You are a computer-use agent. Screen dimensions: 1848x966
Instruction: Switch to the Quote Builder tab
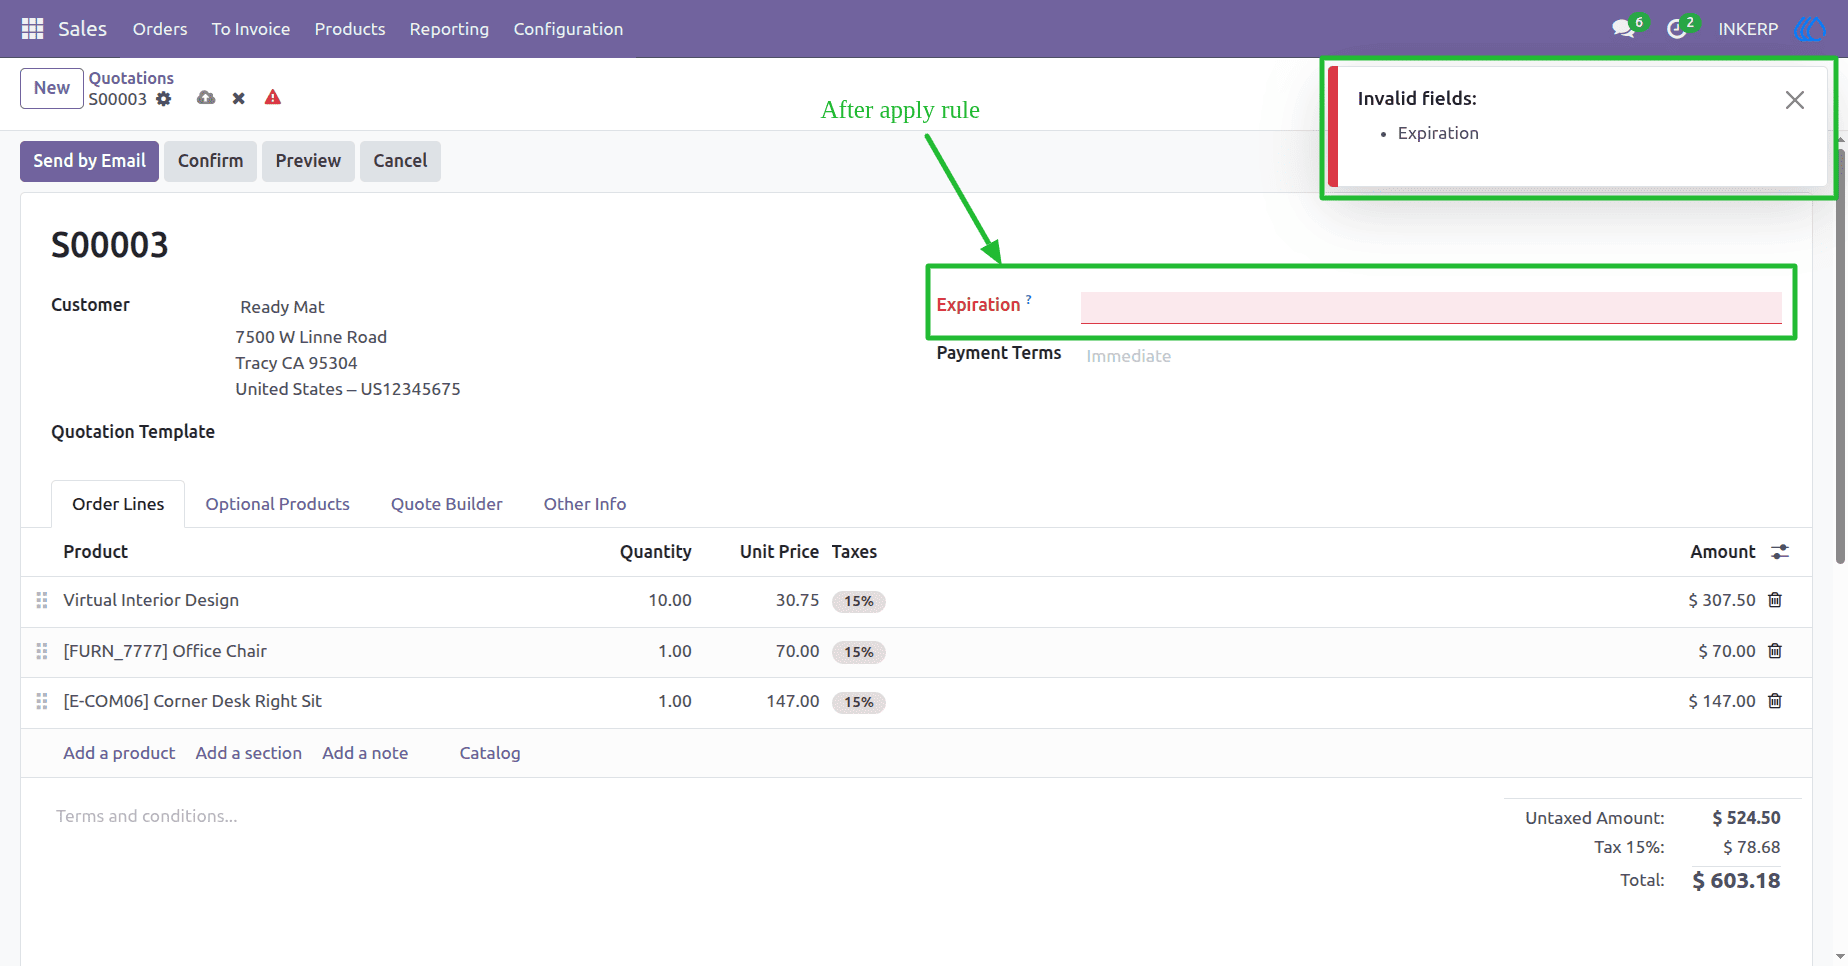(x=447, y=504)
